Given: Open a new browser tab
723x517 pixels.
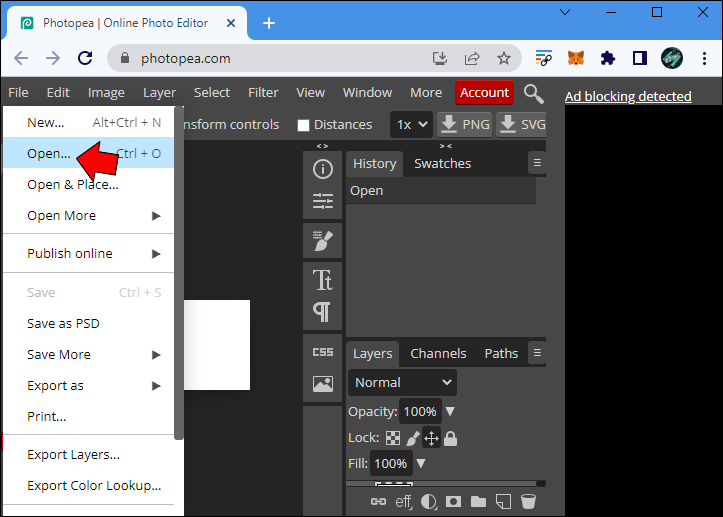Looking at the screenshot, I should click(x=269, y=23).
